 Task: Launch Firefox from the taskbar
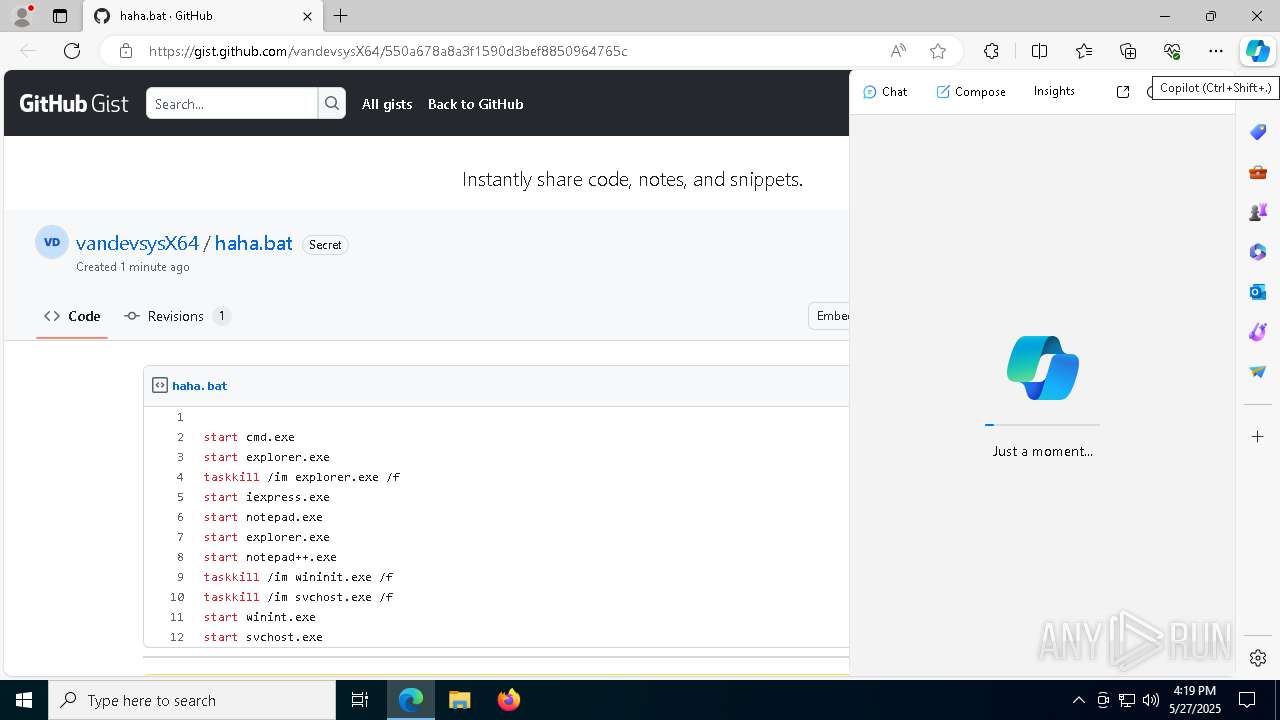pos(509,700)
